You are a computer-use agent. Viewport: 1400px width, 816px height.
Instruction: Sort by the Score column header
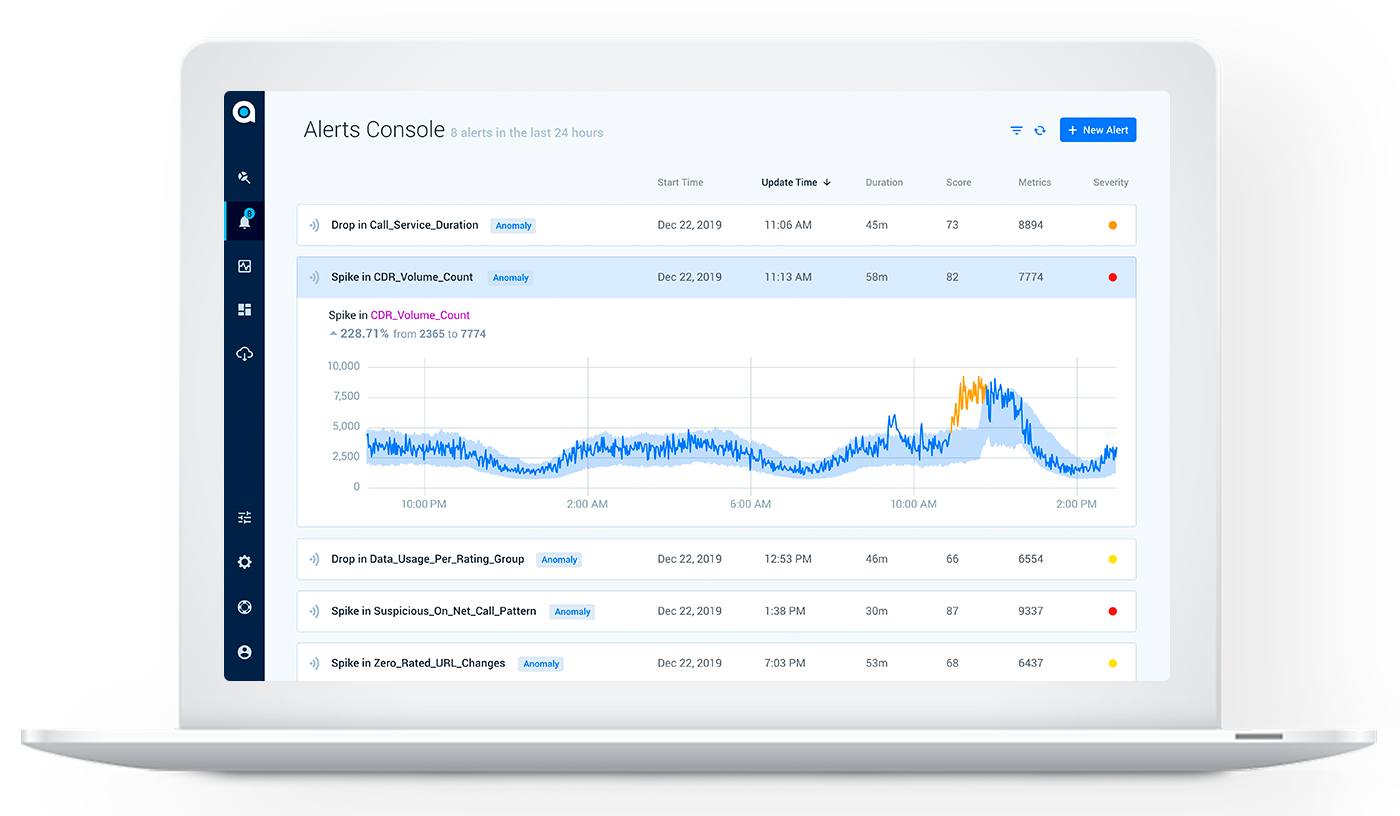958,183
